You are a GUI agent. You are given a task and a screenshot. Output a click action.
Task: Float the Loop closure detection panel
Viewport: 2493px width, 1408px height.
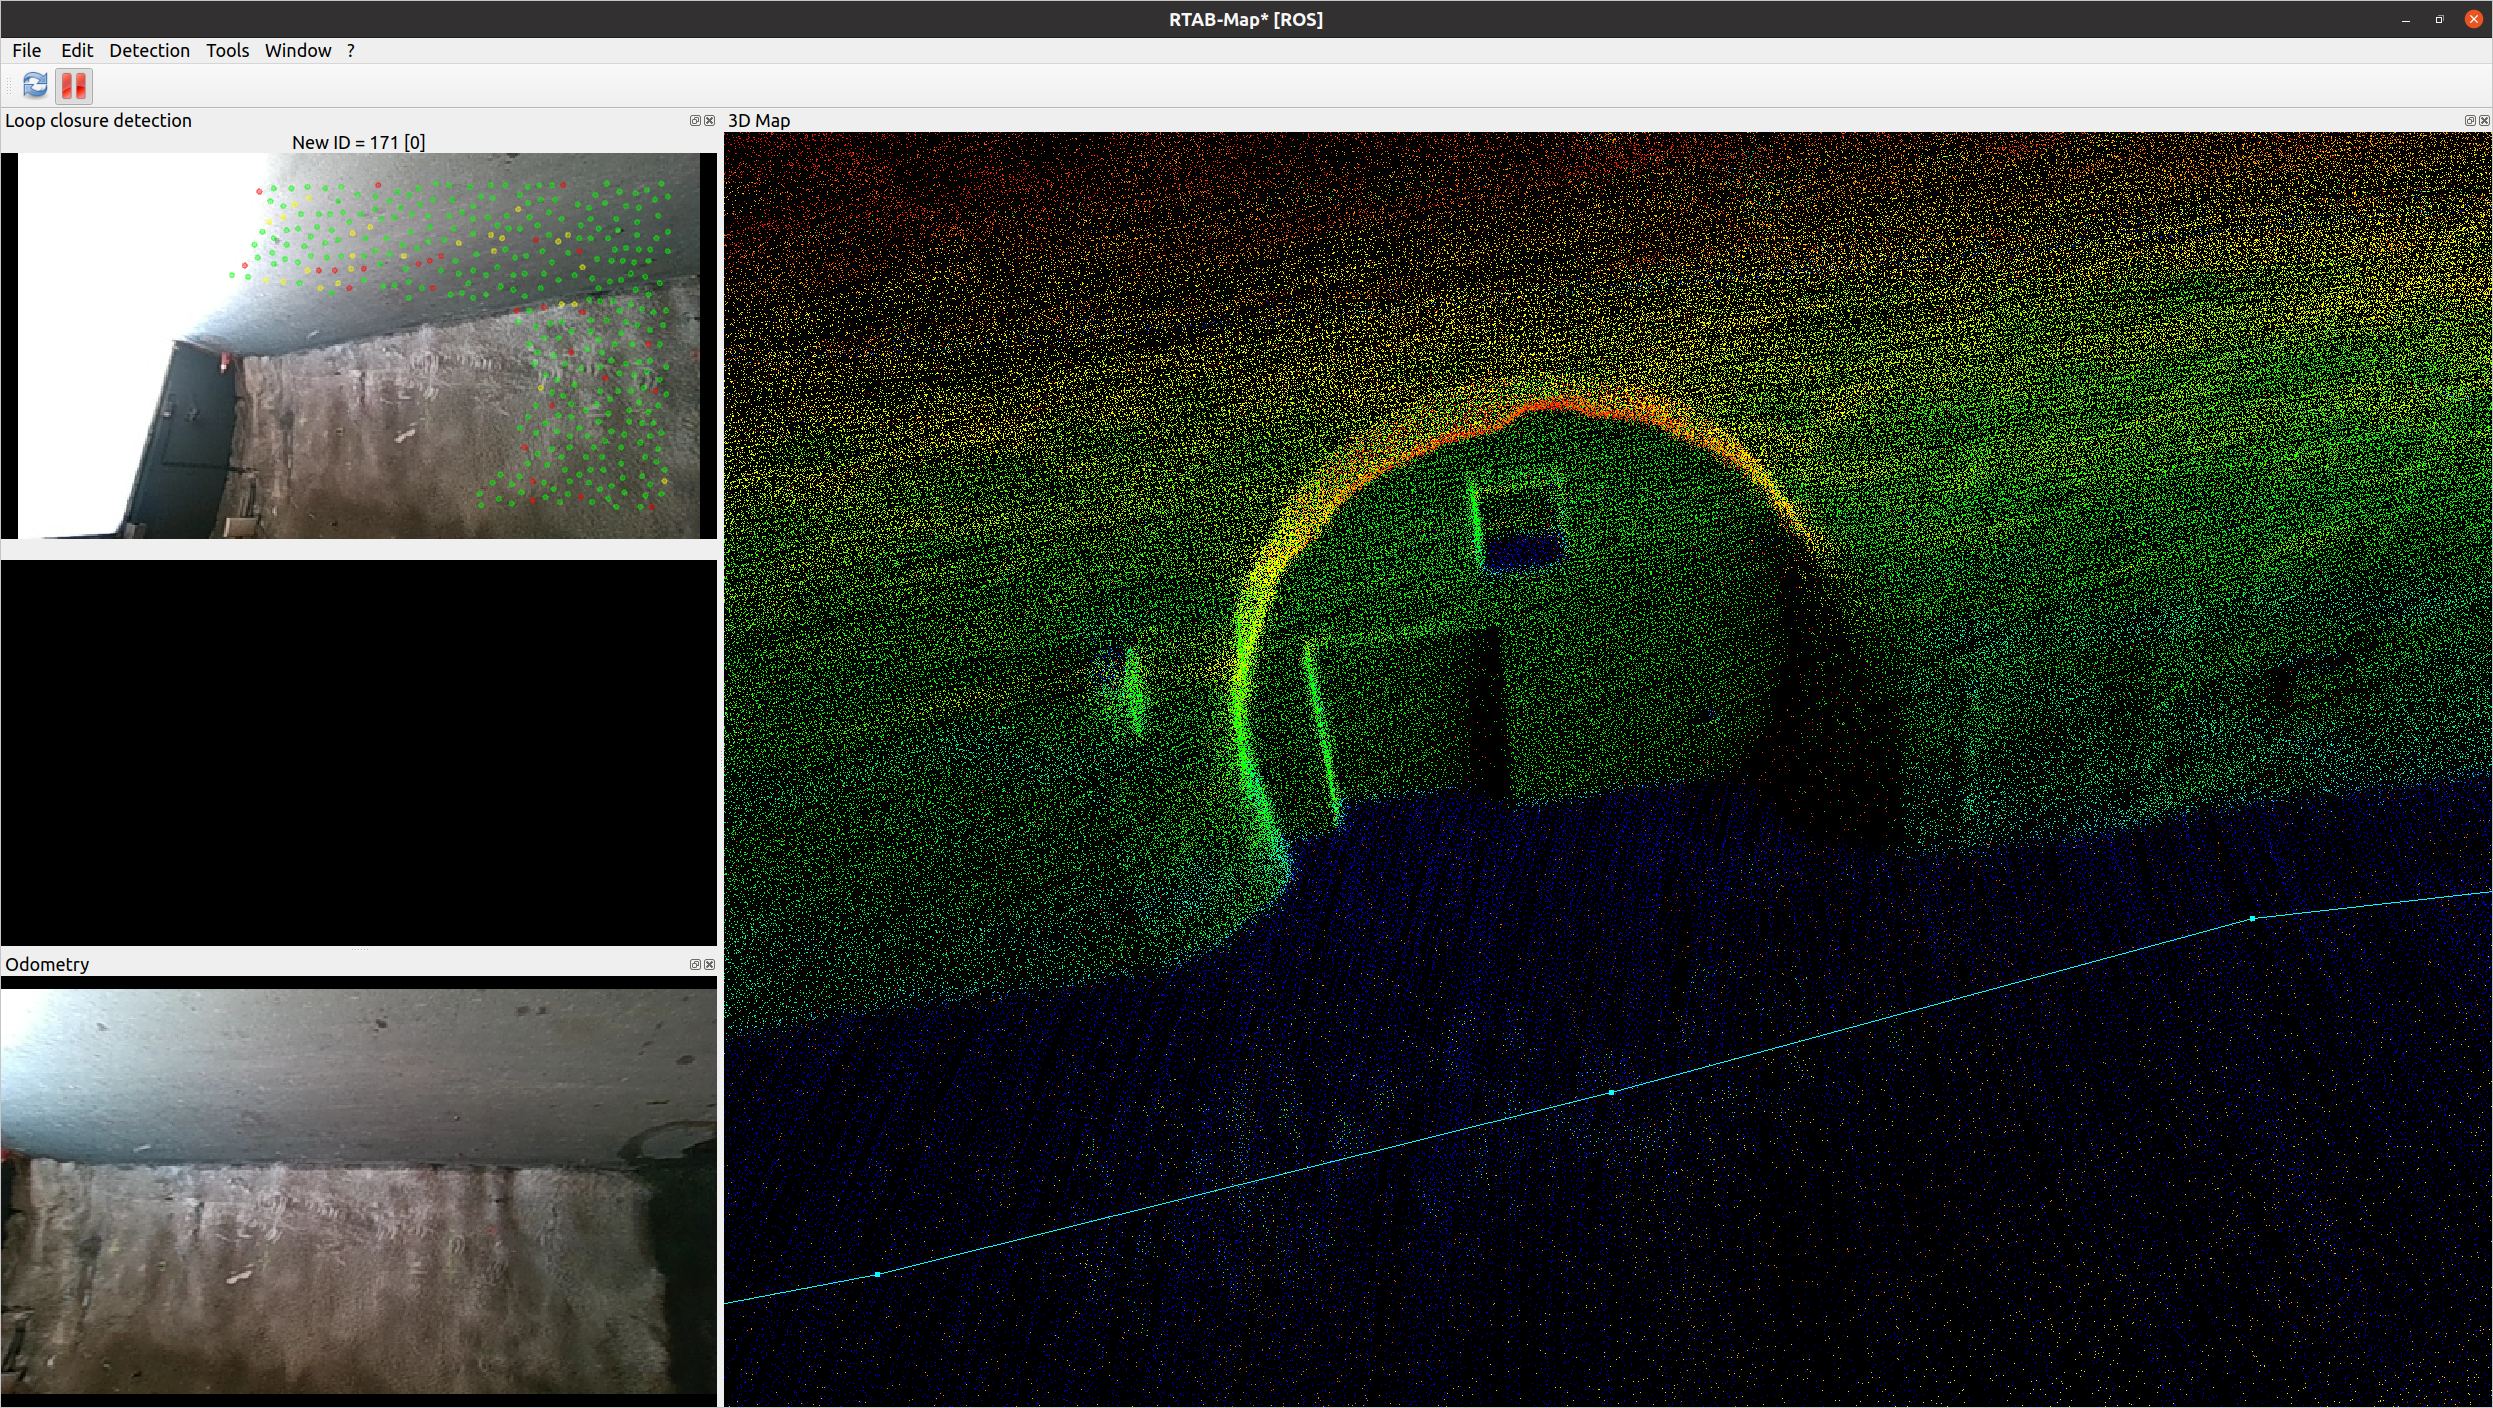point(695,120)
